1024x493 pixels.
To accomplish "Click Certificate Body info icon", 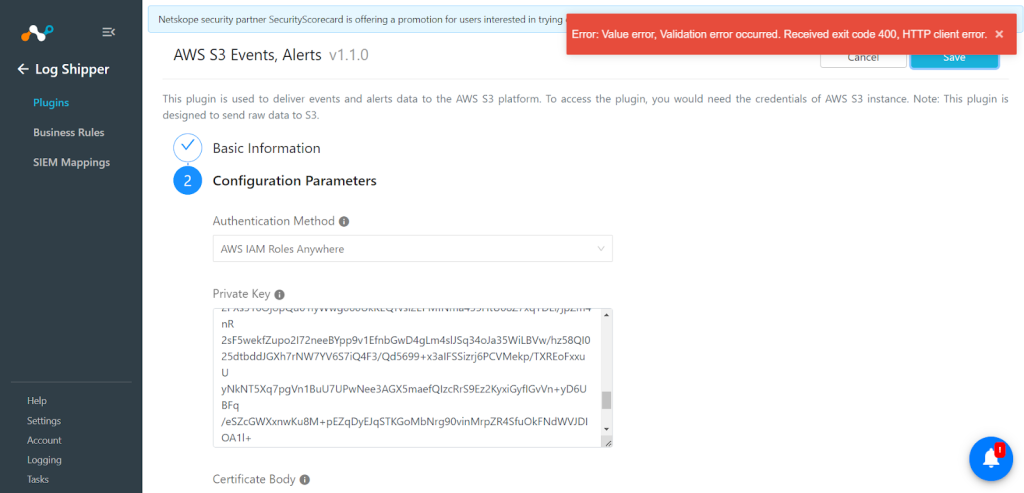I will click(x=304, y=479).
